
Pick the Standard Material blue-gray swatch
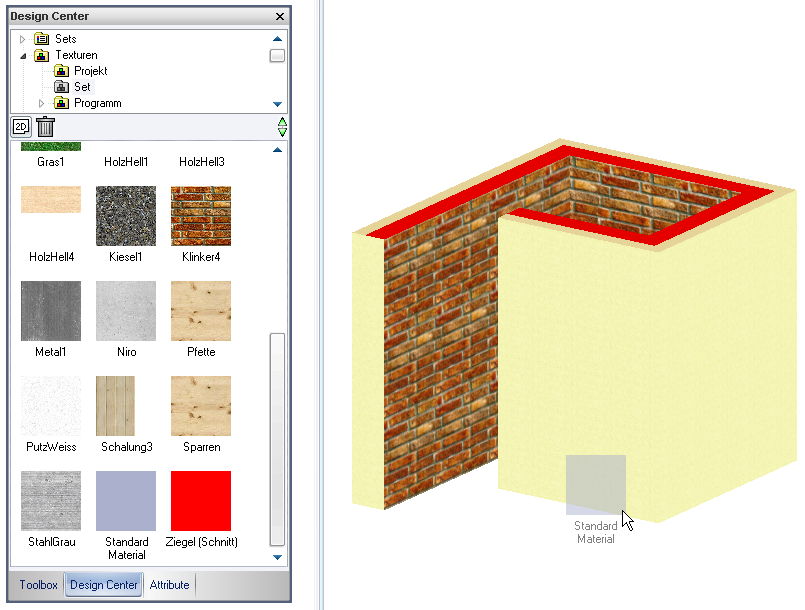[126, 501]
